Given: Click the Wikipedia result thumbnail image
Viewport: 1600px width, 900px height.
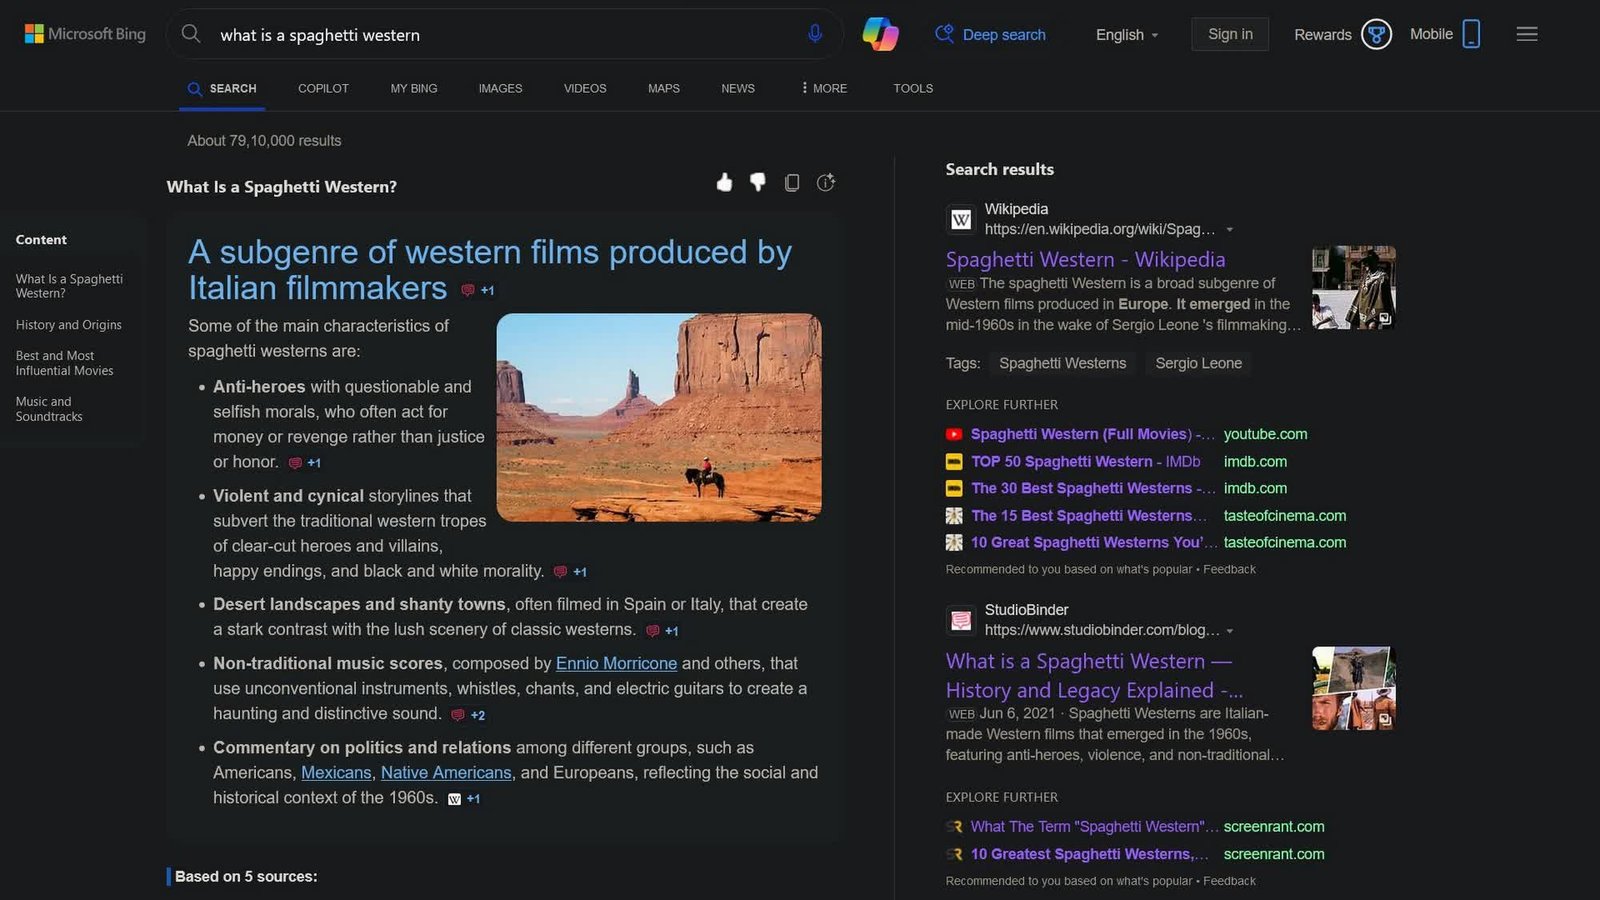Looking at the screenshot, I should click(1353, 287).
